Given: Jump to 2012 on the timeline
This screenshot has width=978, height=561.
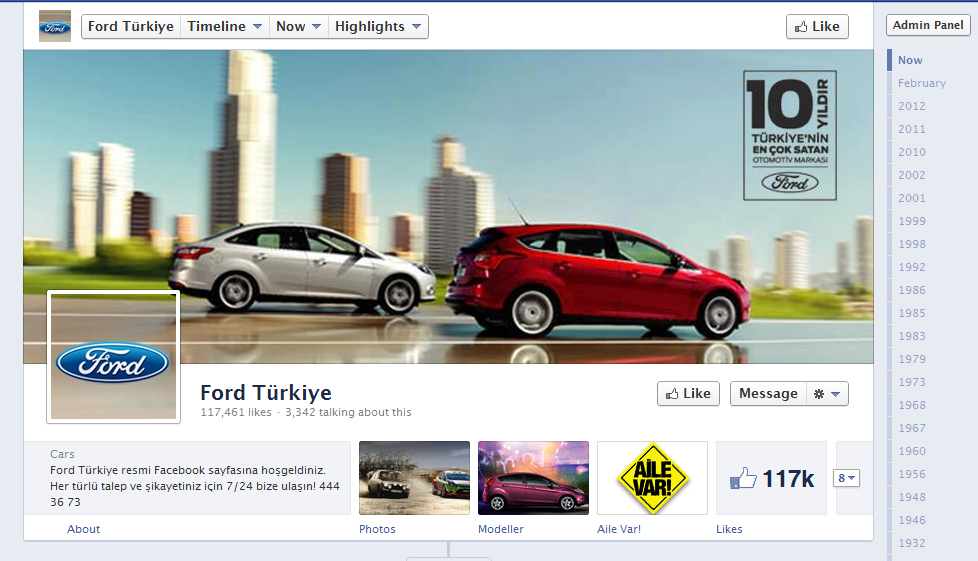Looking at the screenshot, I should 911,106.
